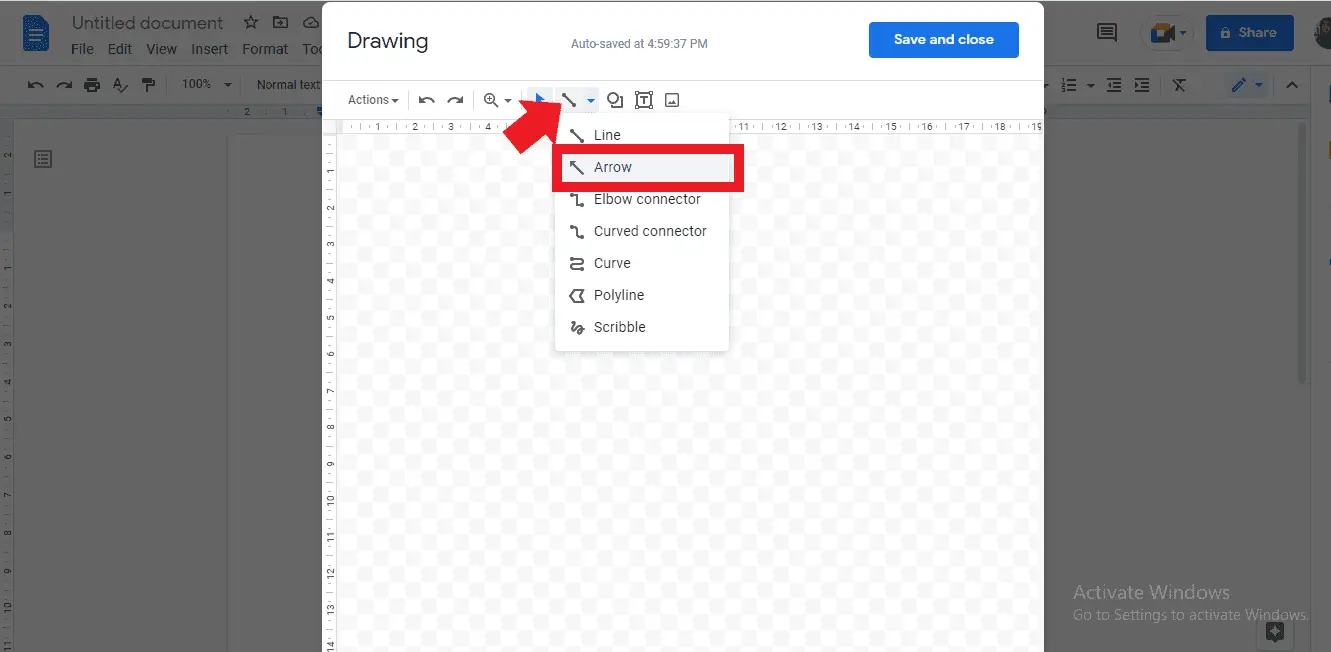1331x652 pixels.
Task: Open the Actions dropdown
Action: point(372,99)
